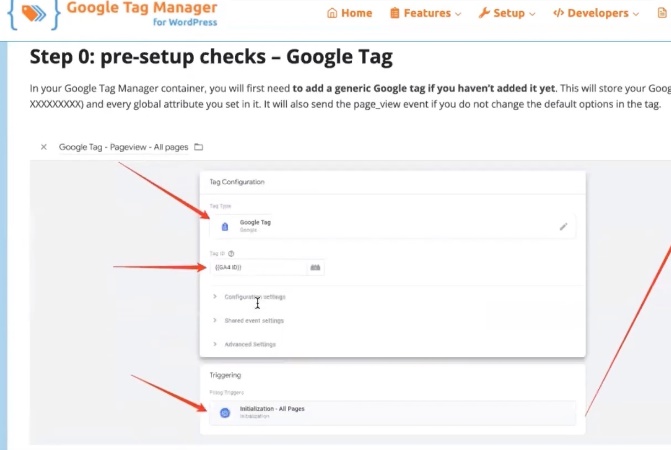671x450 pixels.
Task: Click the Google Tag Manager for WordPress logo
Action: click(x=30, y=14)
